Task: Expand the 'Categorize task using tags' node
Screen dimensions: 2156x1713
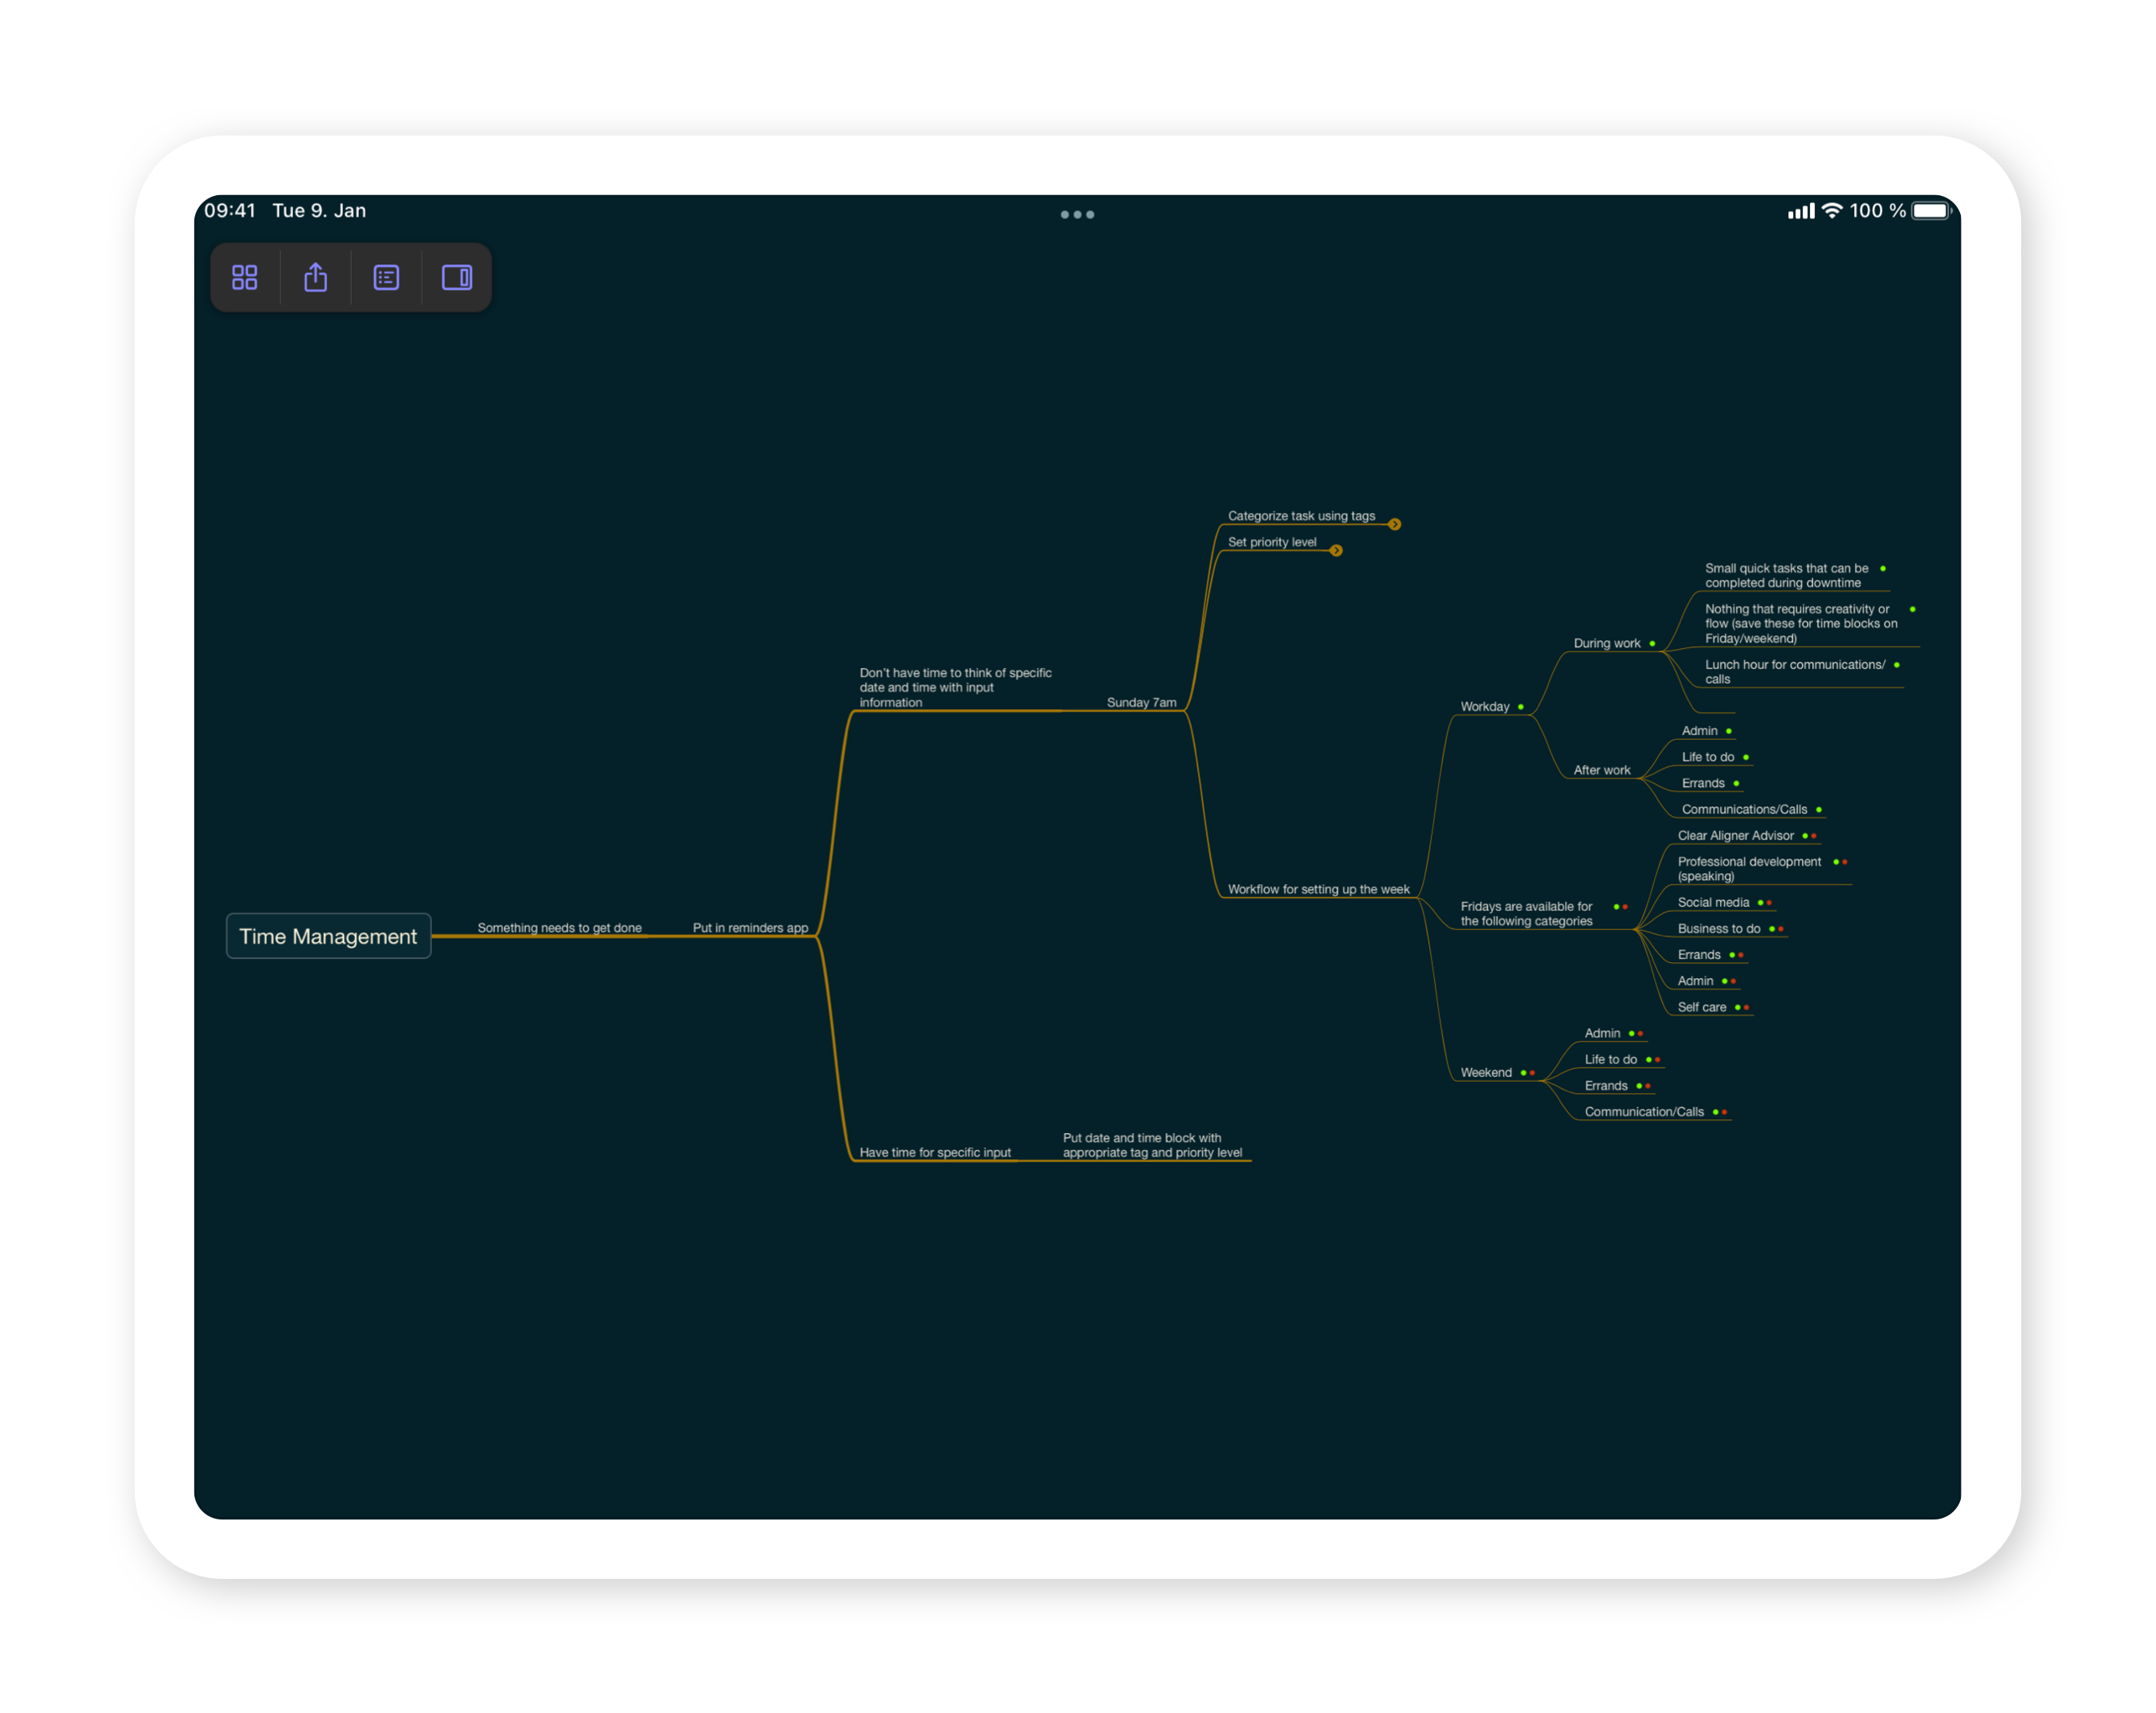Action: (x=1395, y=524)
